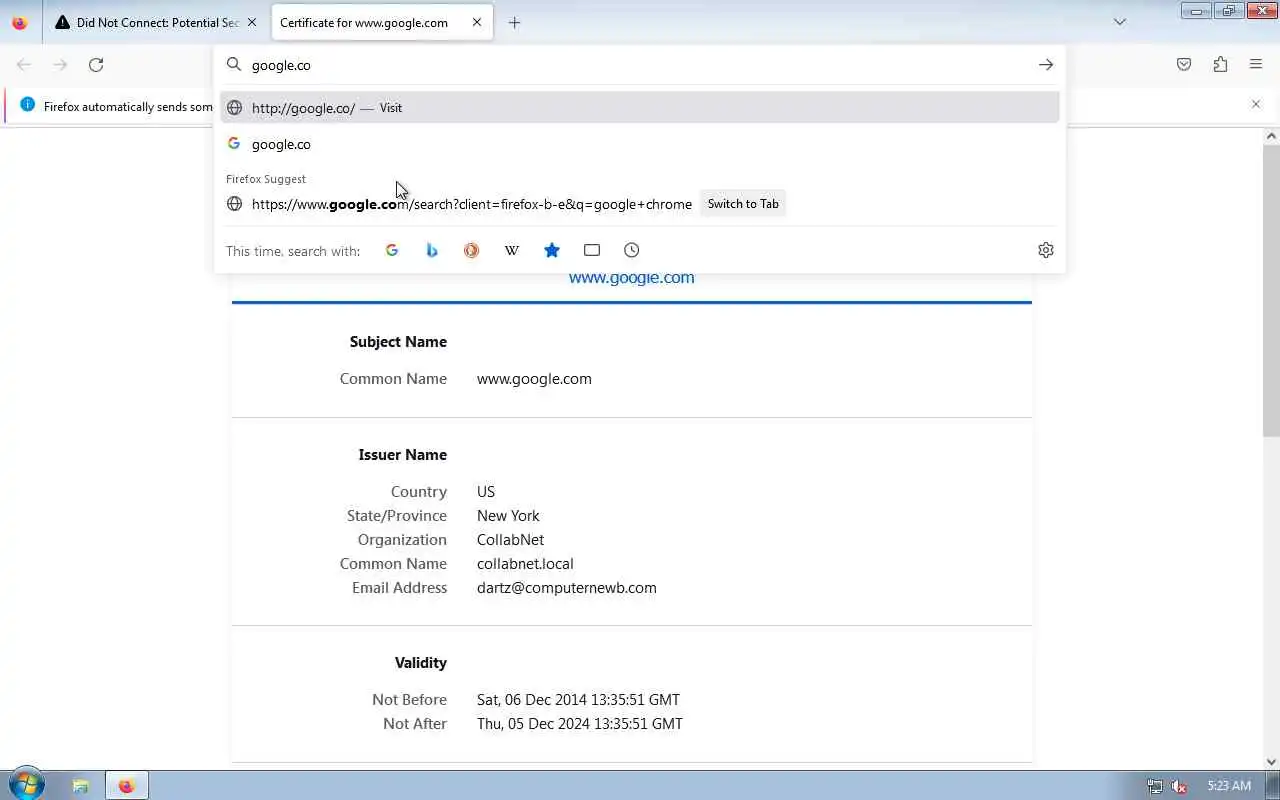Image resolution: width=1280 pixels, height=800 pixels.
Task: Click the info icon in notification bar
Action: click(x=27, y=105)
